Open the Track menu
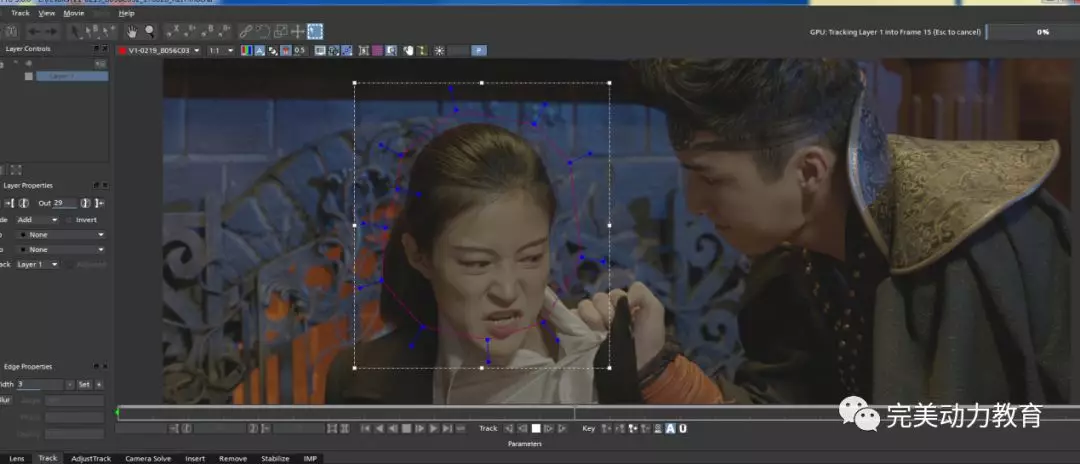 pos(21,13)
